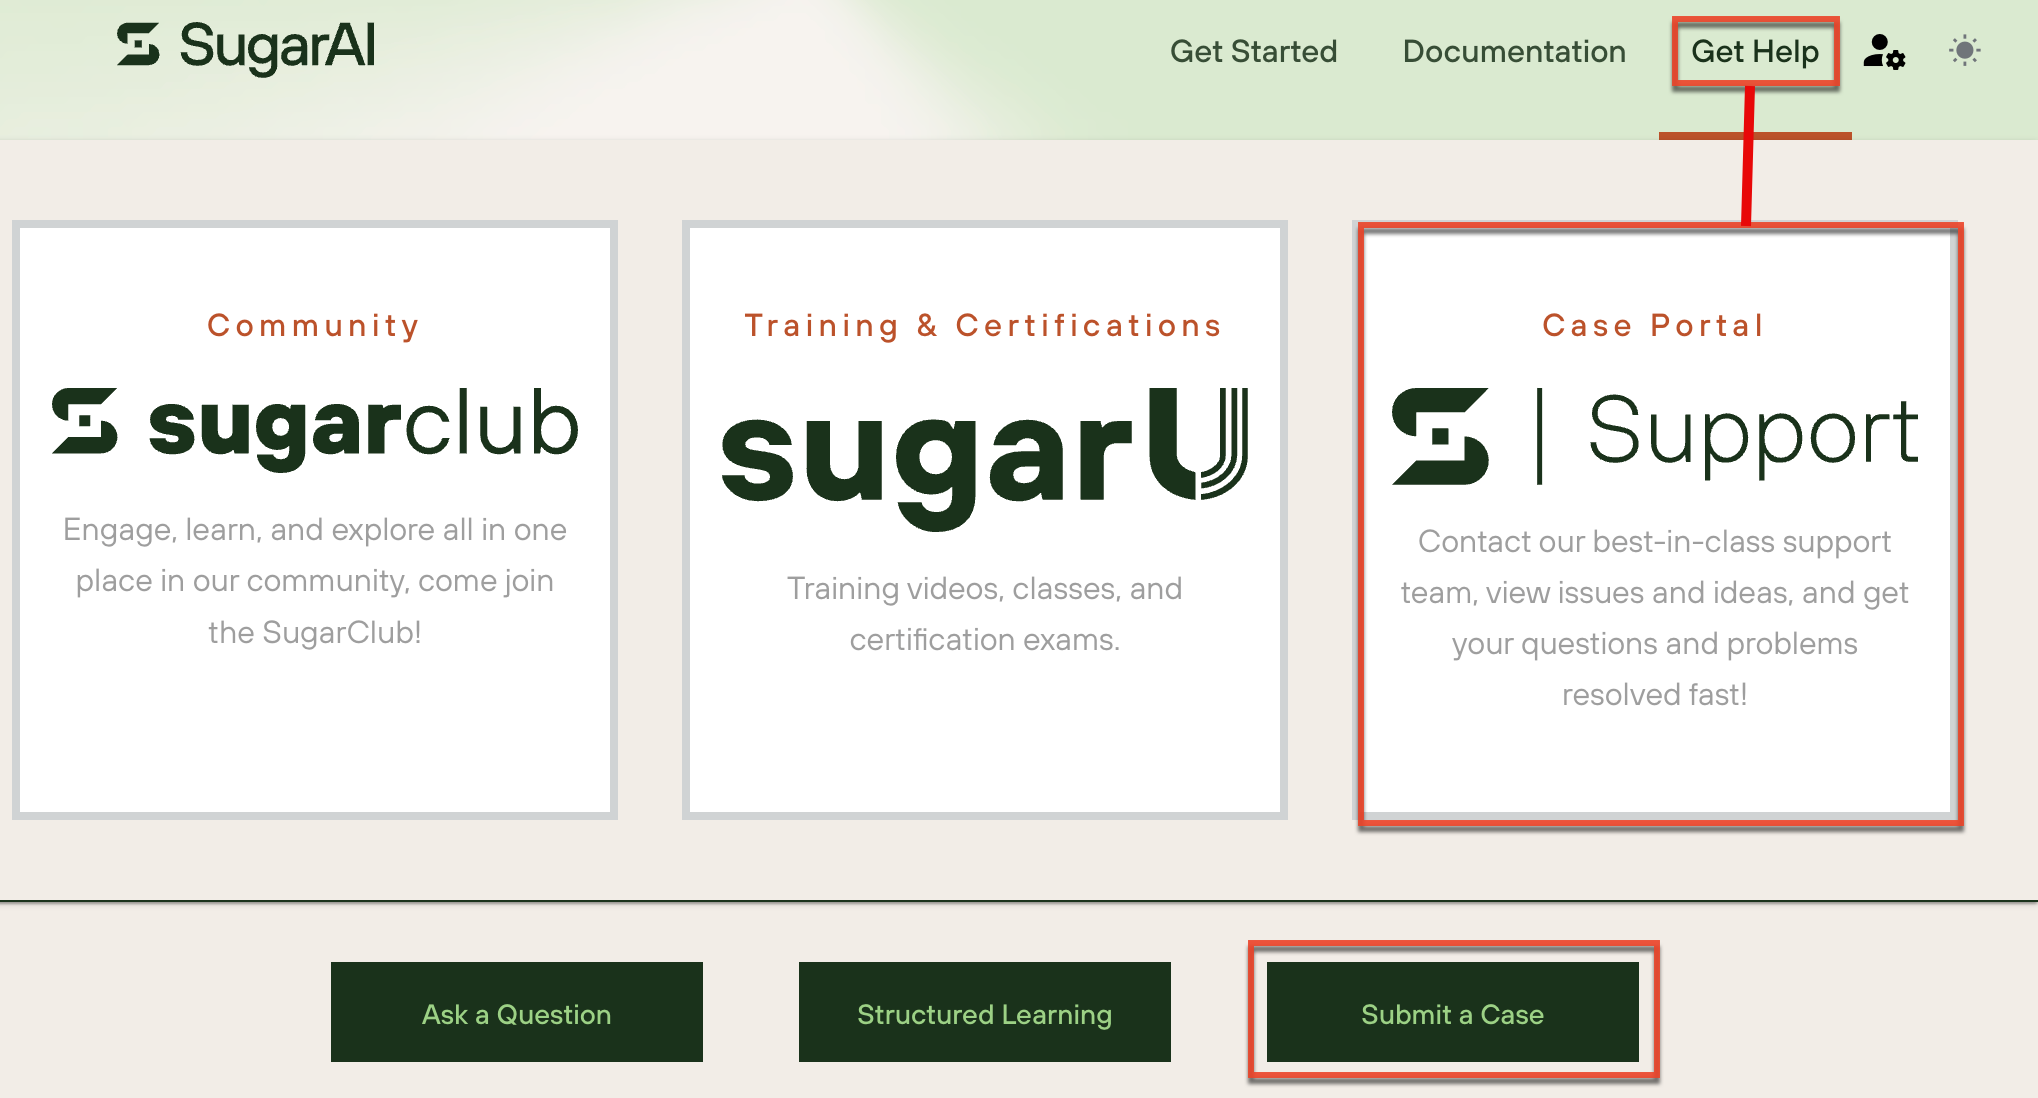Image resolution: width=2038 pixels, height=1098 pixels.
Task: Open the Case Portal Support card
Action: pos(1655,520)
